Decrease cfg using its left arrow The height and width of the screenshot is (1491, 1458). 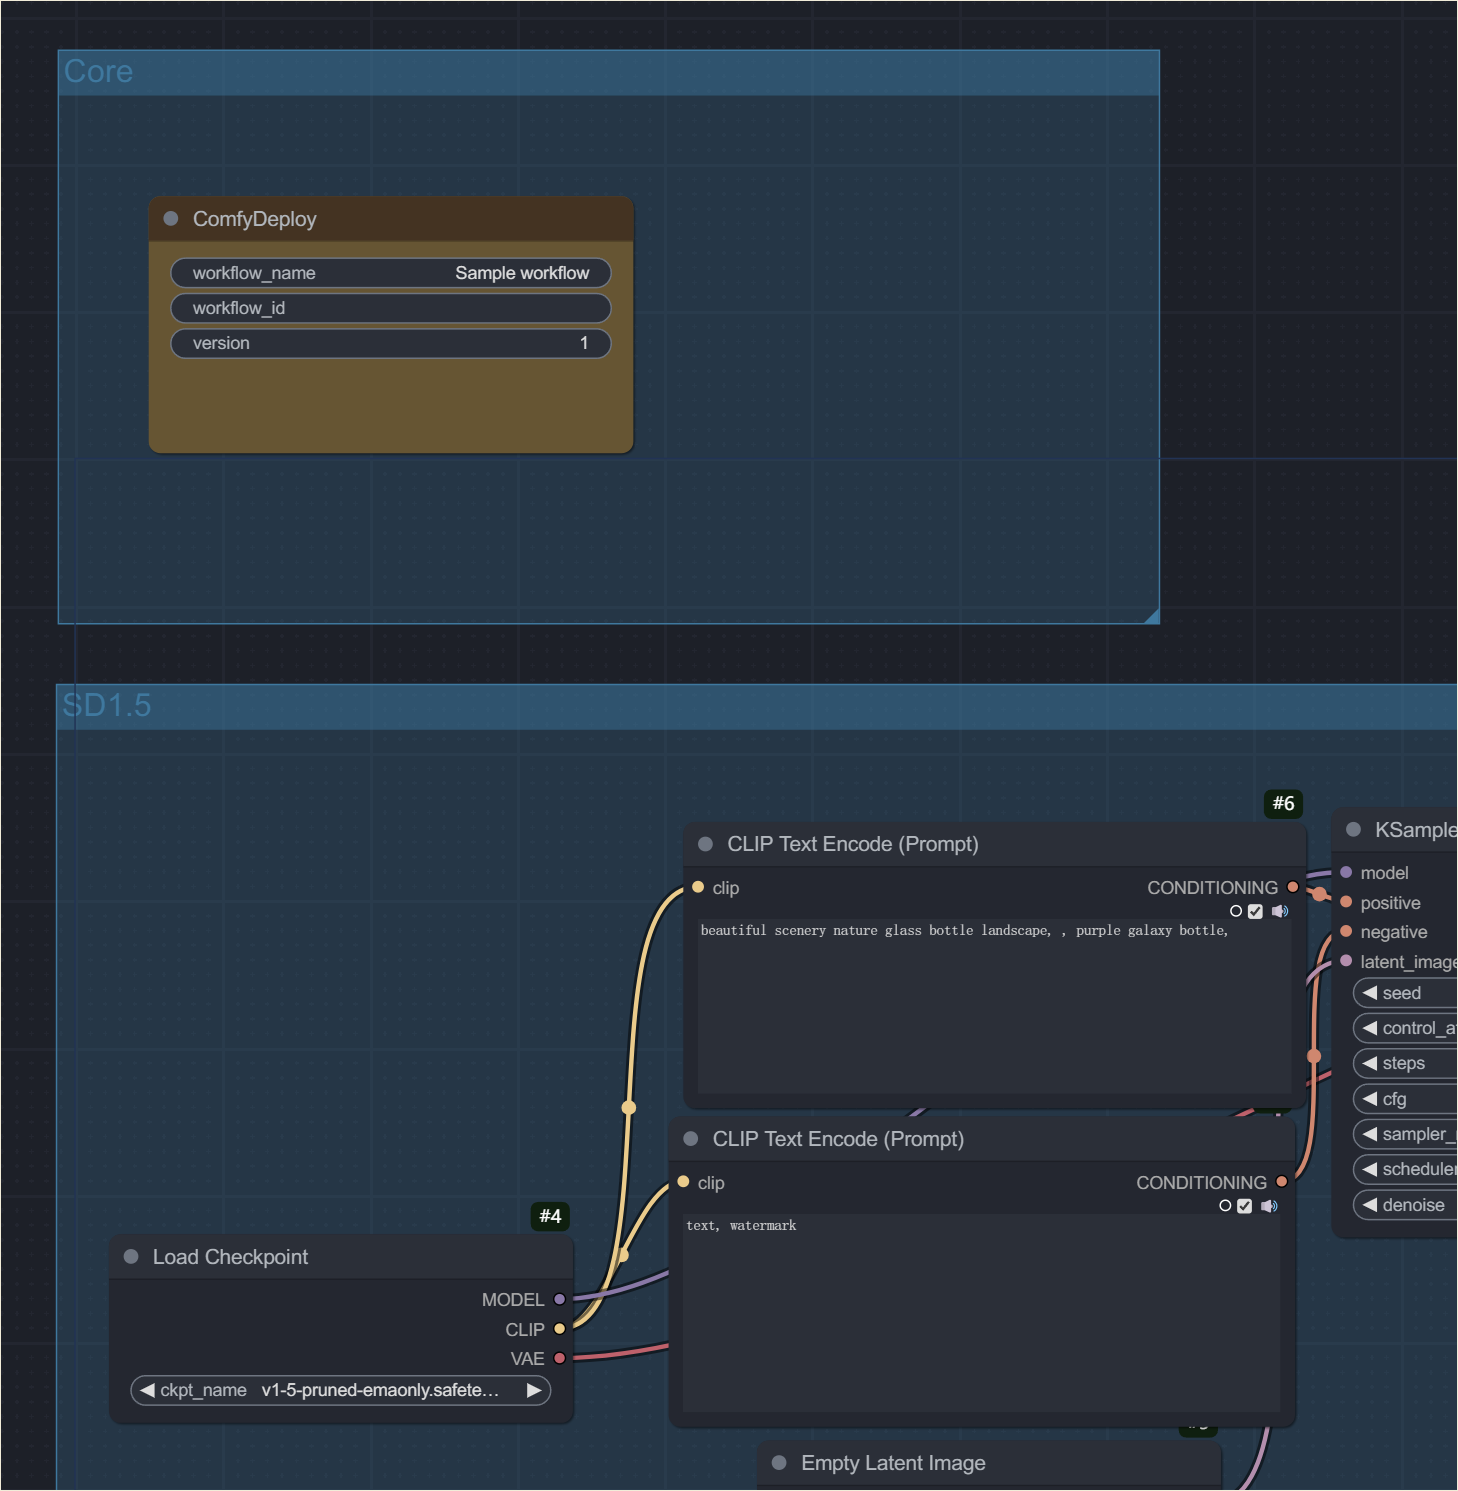tap(1370, 1099)
